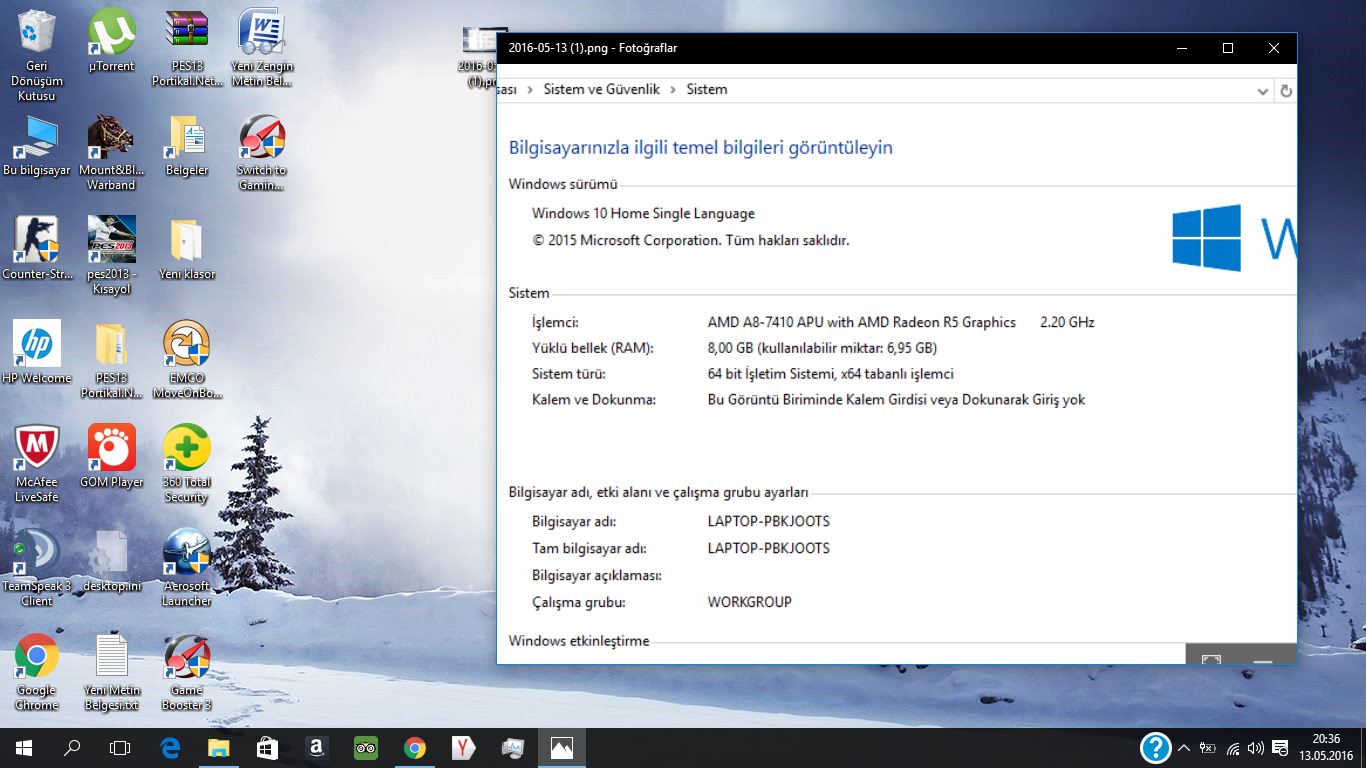The height and width of the screenshot is (768, 1366).
Task: Open the McAfee LiveSafe desktop icon
Action: (37, 449)
